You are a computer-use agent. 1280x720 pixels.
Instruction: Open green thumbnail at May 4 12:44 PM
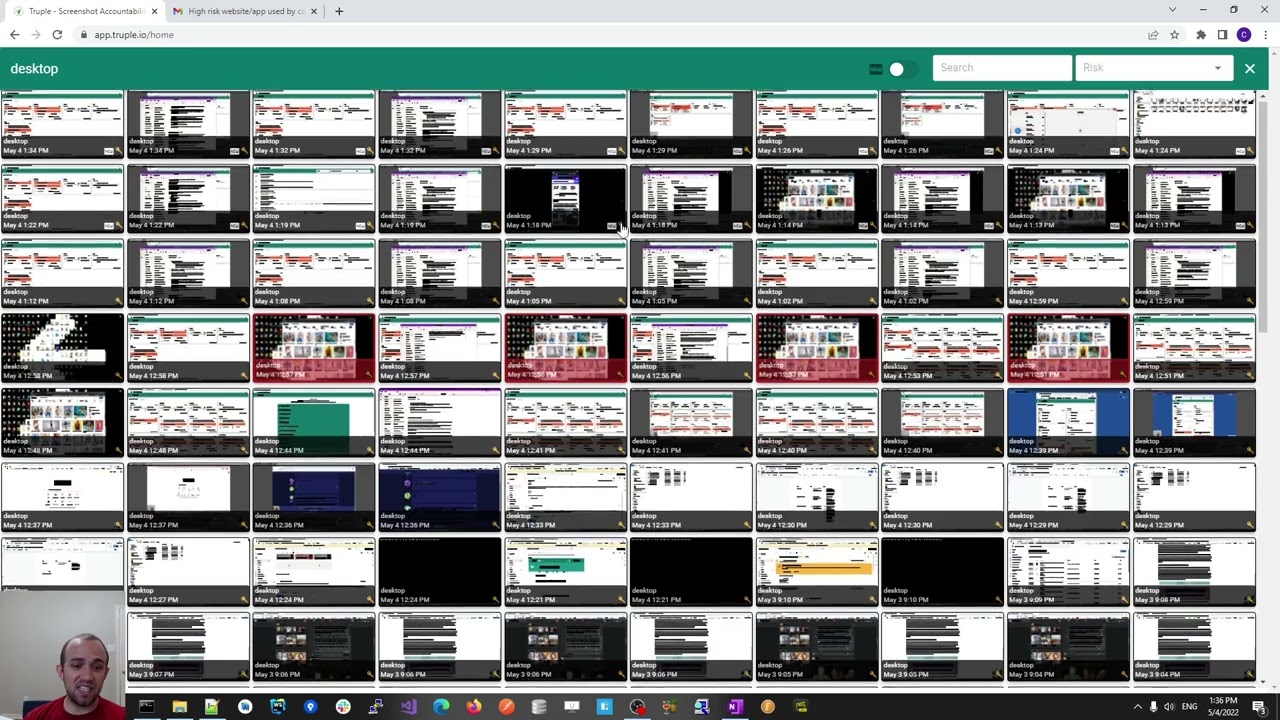click(x=314, y=423)
